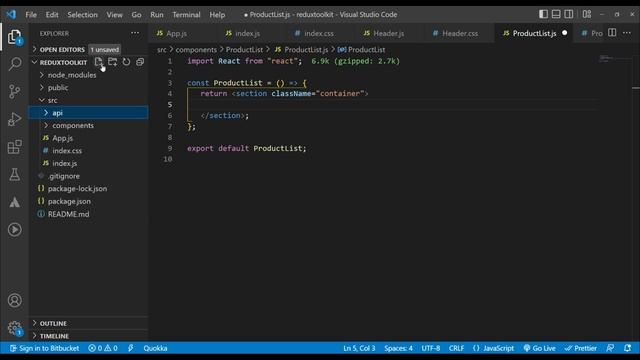The height and width of the screenshot is (360, 640).
Task: Open the Go menu
Action: pyautogui.click(x=136, y=15)
